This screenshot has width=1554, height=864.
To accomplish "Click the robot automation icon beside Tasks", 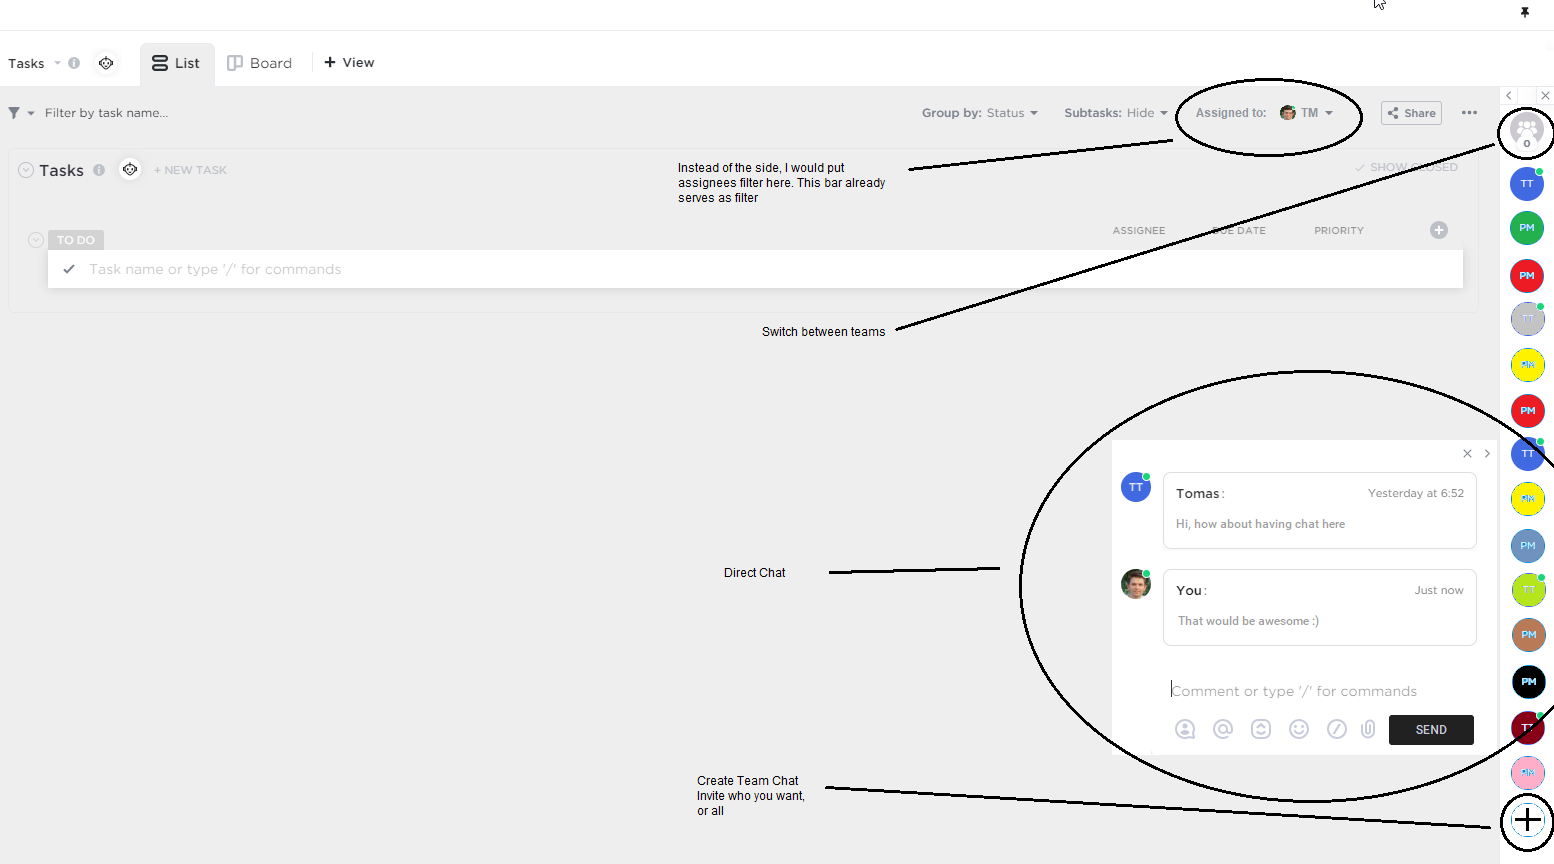I will click(x=130, y=169).
